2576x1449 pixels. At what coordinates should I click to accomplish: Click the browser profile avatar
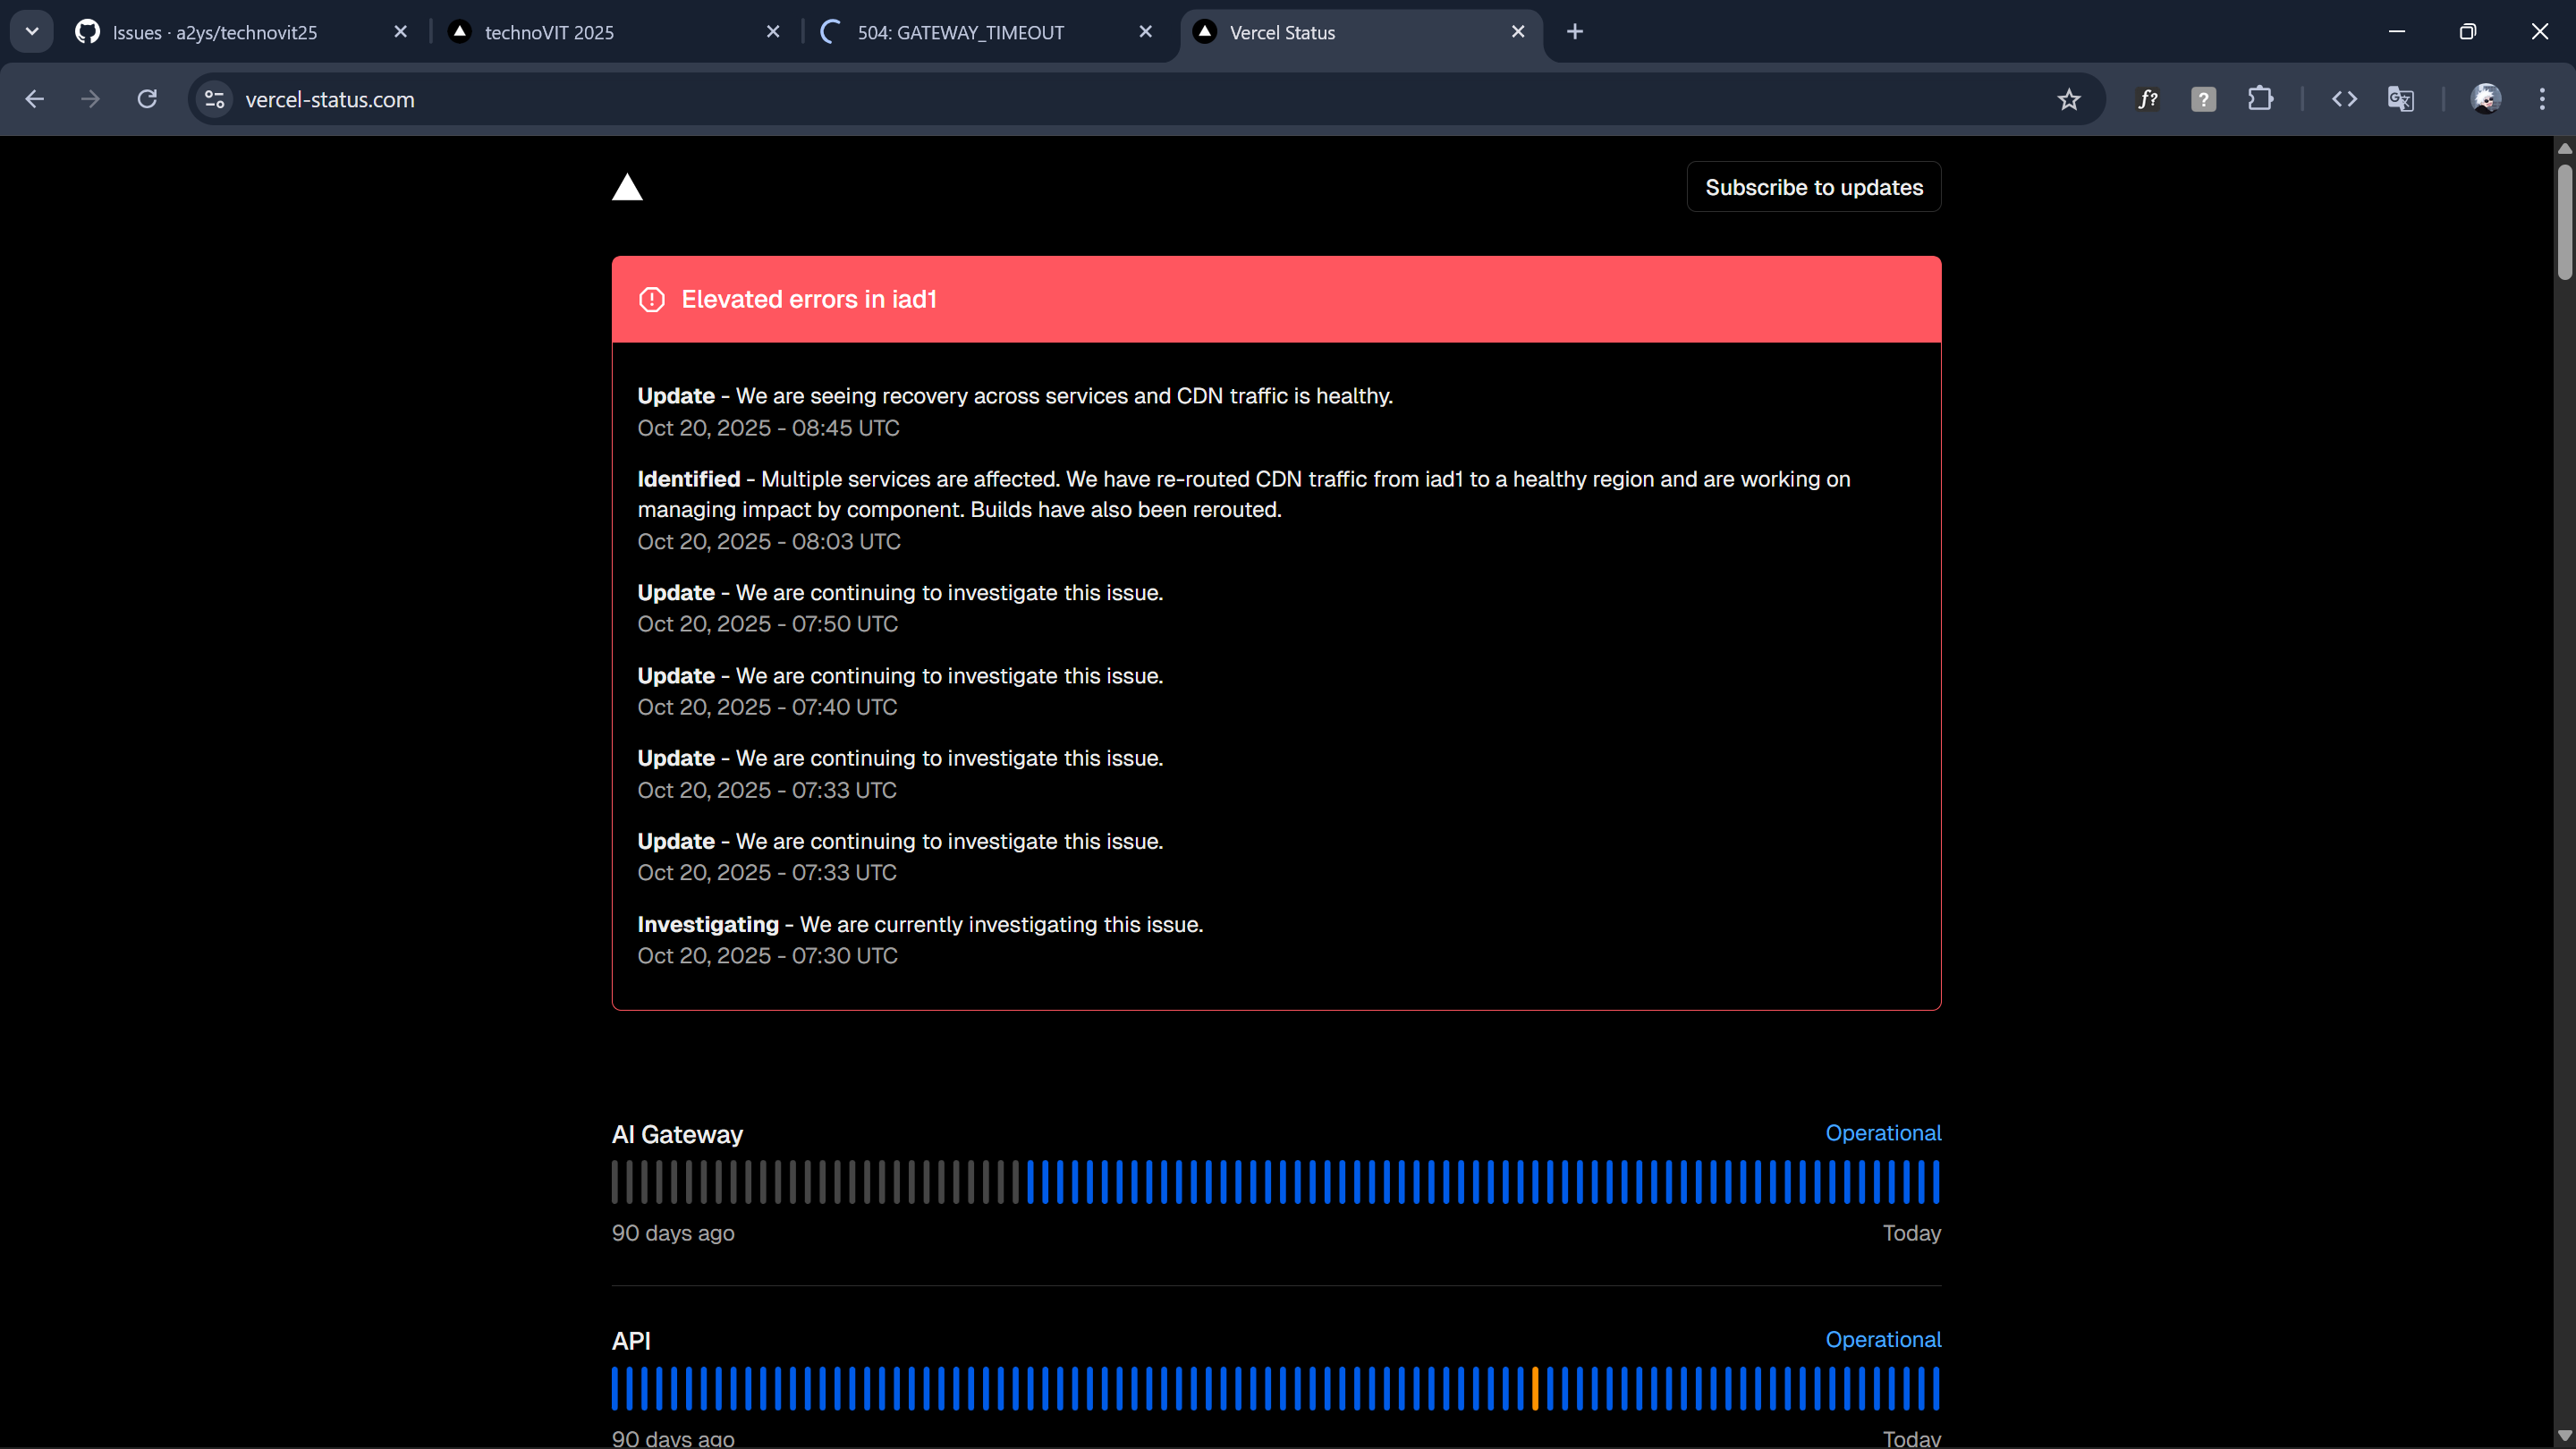coord(2486,99)
